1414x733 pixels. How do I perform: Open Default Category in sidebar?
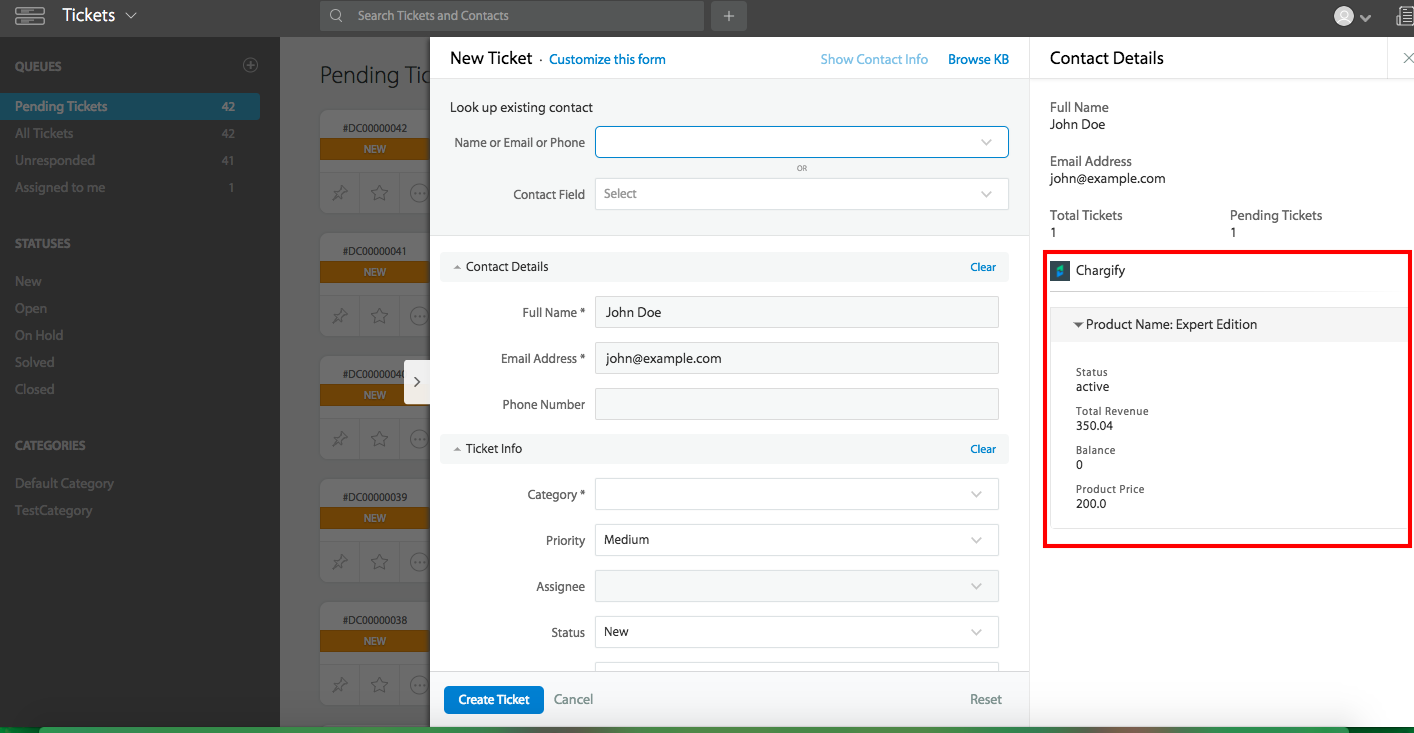[64, 484]
